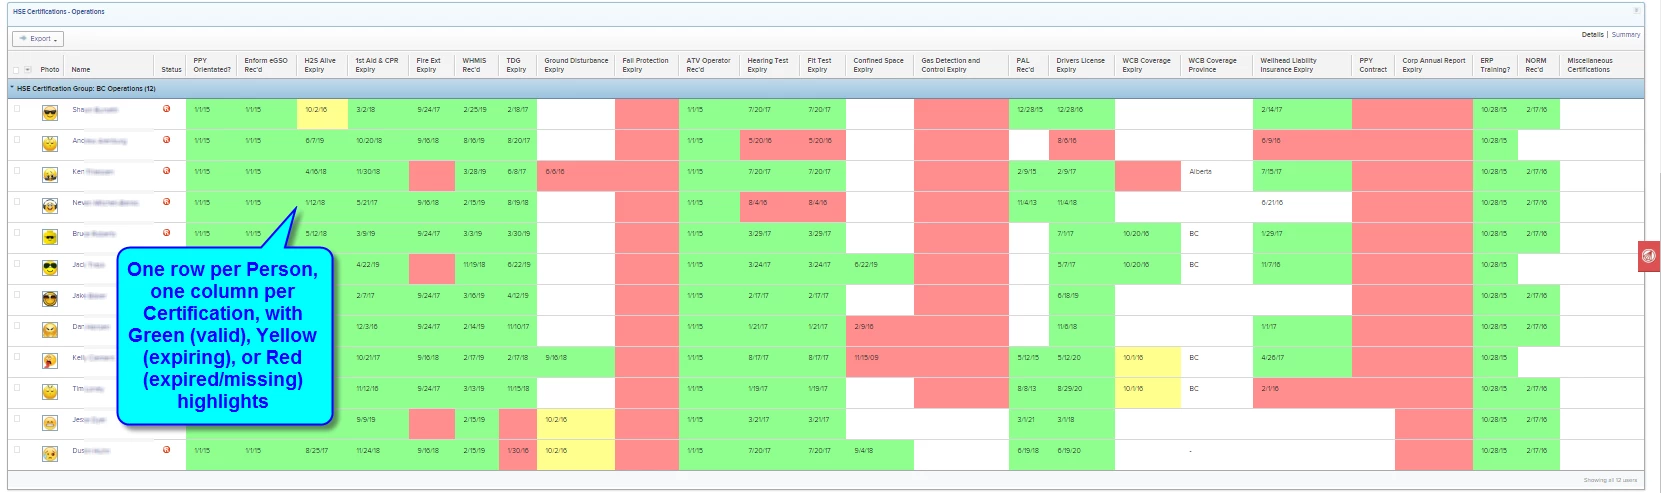This screenshot has height=493, width=1661.
Task: Sort by WCB Coverage Province column
Action: (1212, 65)
